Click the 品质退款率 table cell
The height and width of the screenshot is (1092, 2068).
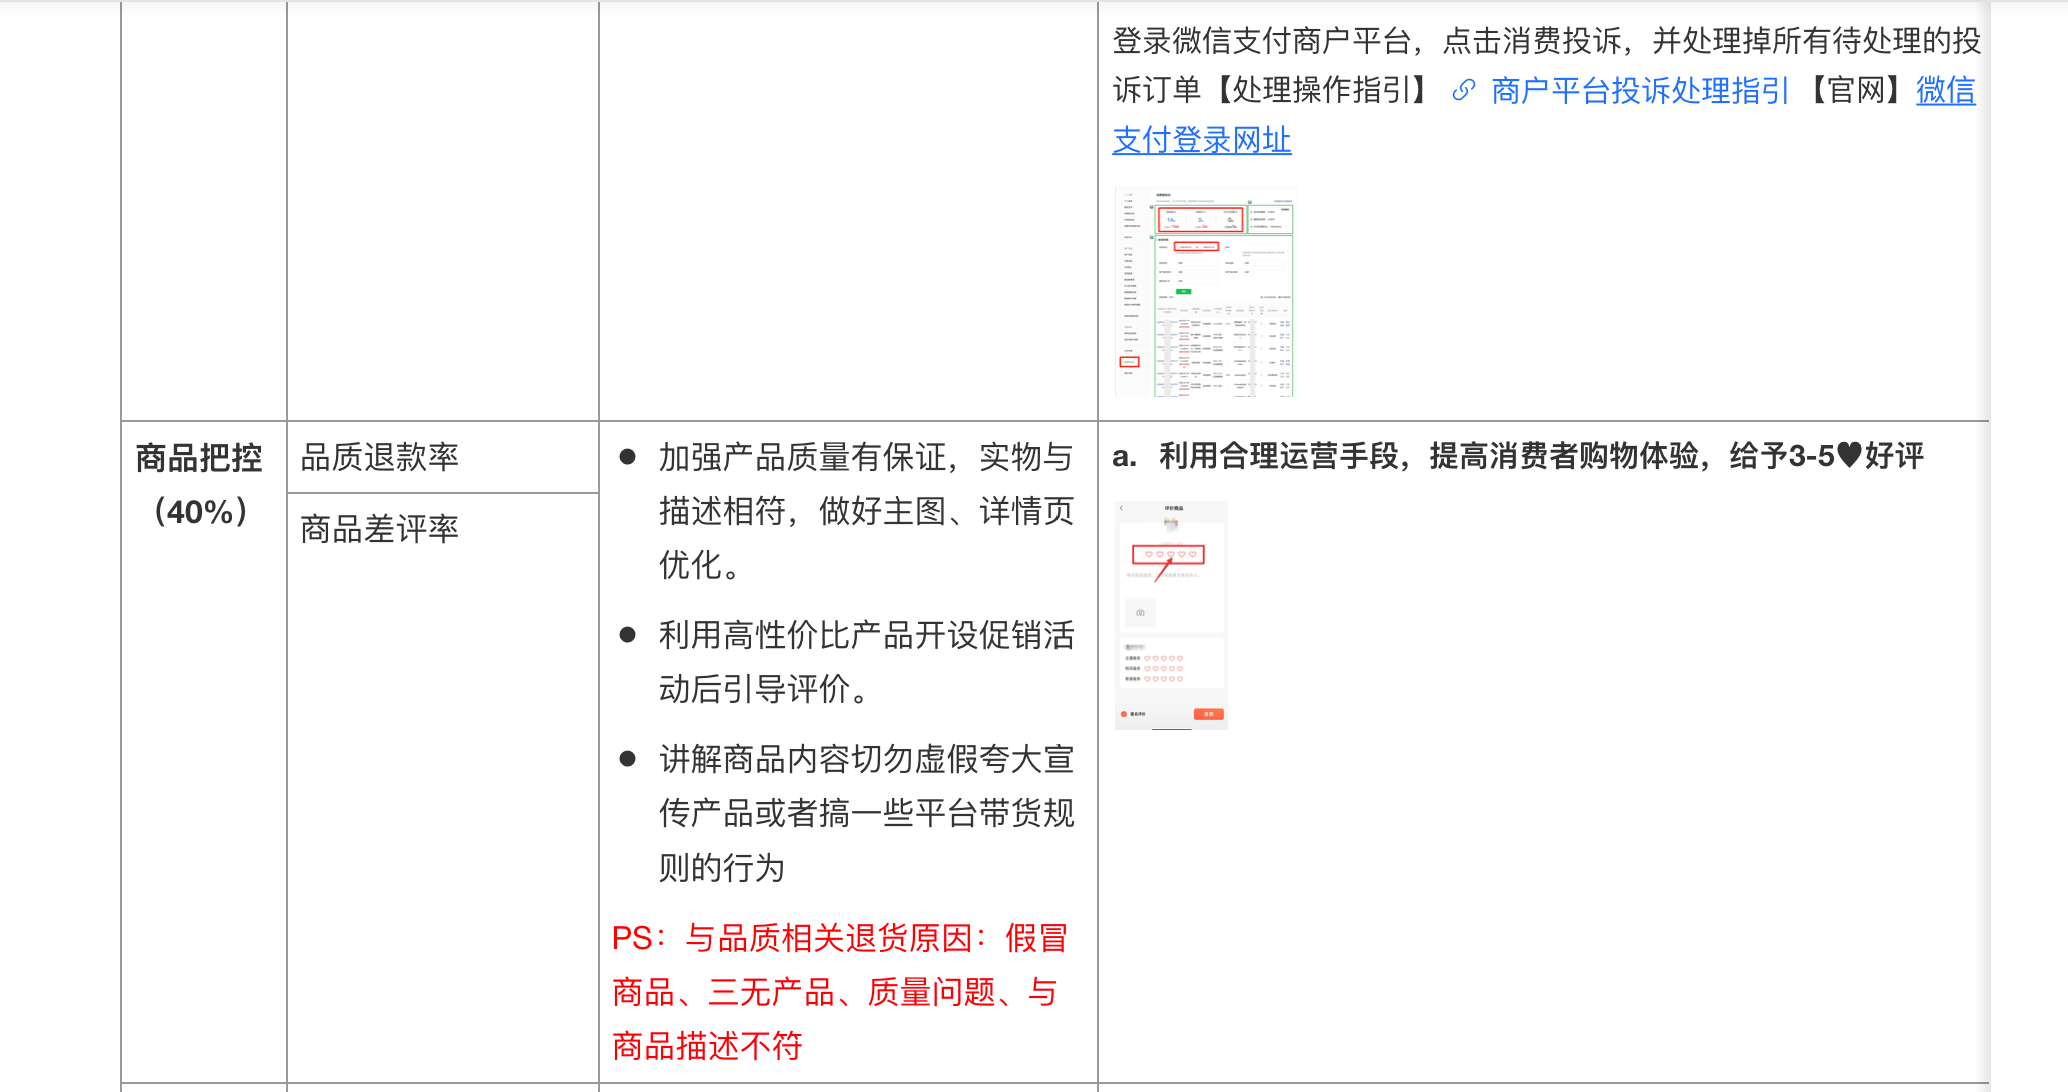pyautogui.click(x=380, y=457)
